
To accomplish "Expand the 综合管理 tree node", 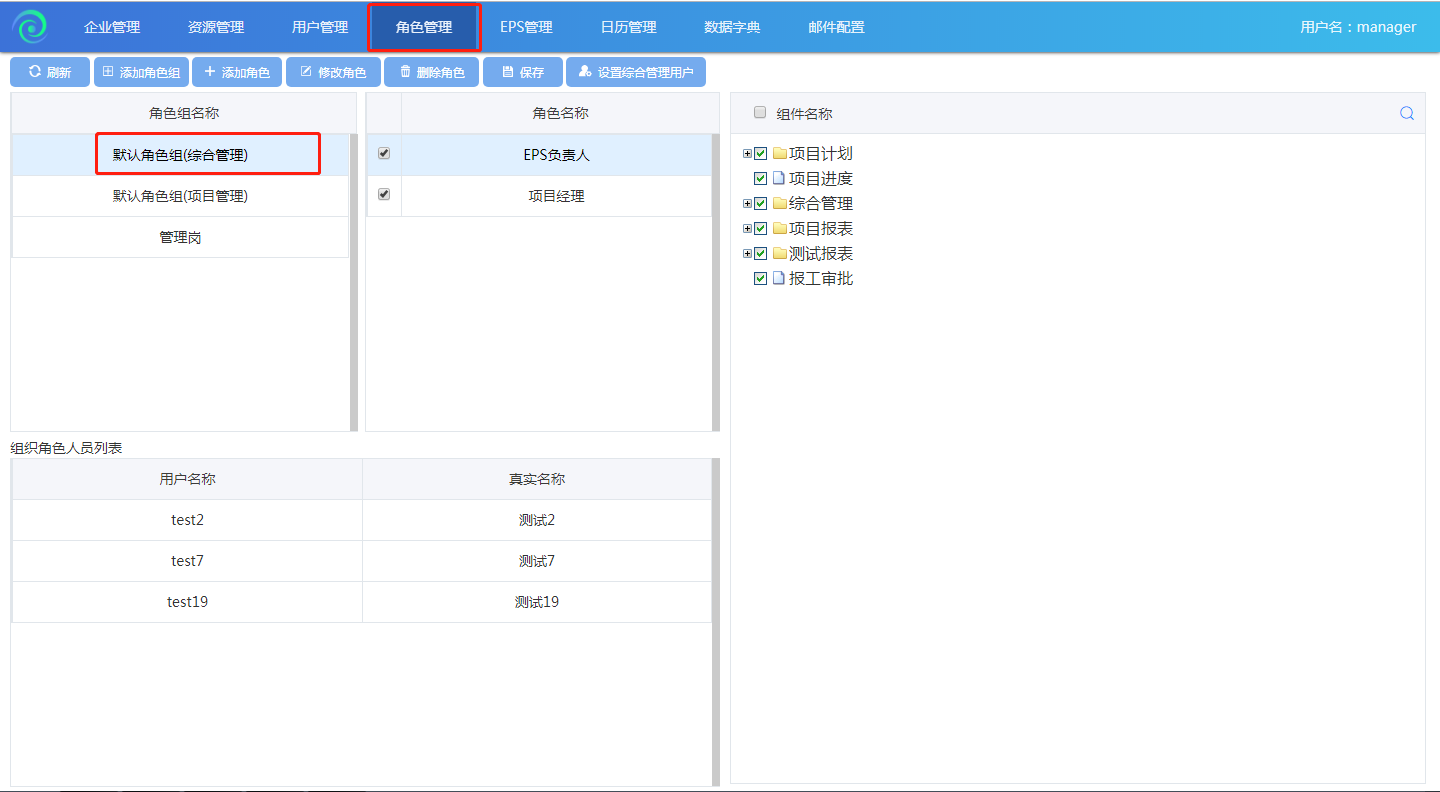I will pyautogui.click(x=747, y=204).
